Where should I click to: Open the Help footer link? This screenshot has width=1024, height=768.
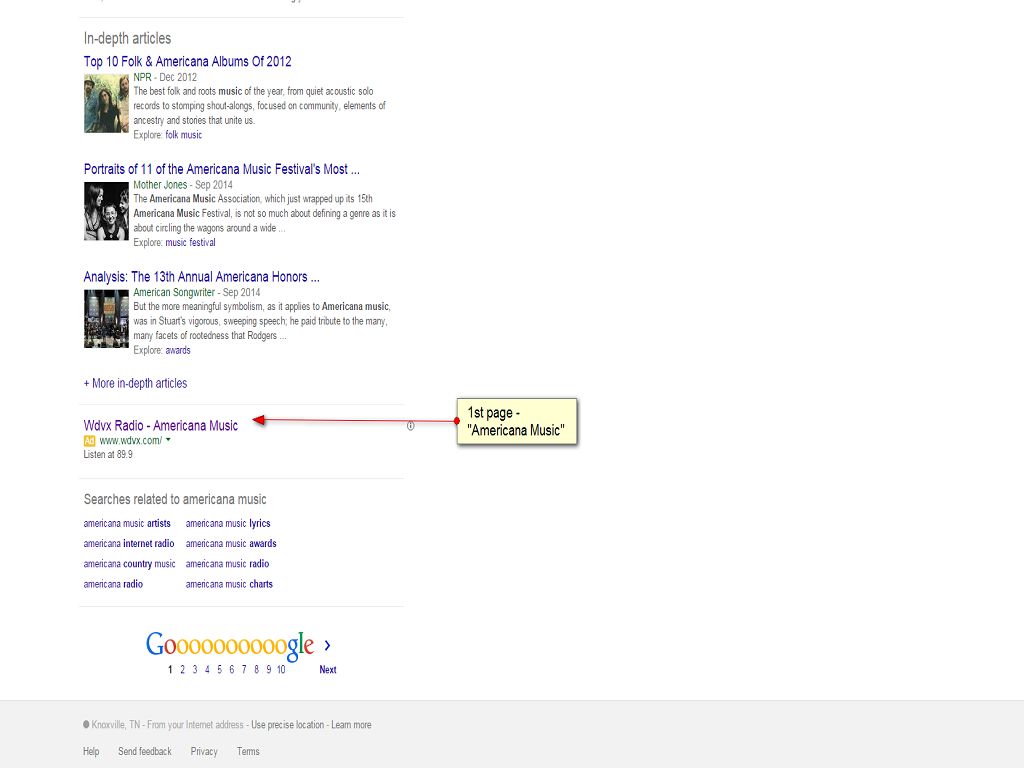tap(91, 752)
